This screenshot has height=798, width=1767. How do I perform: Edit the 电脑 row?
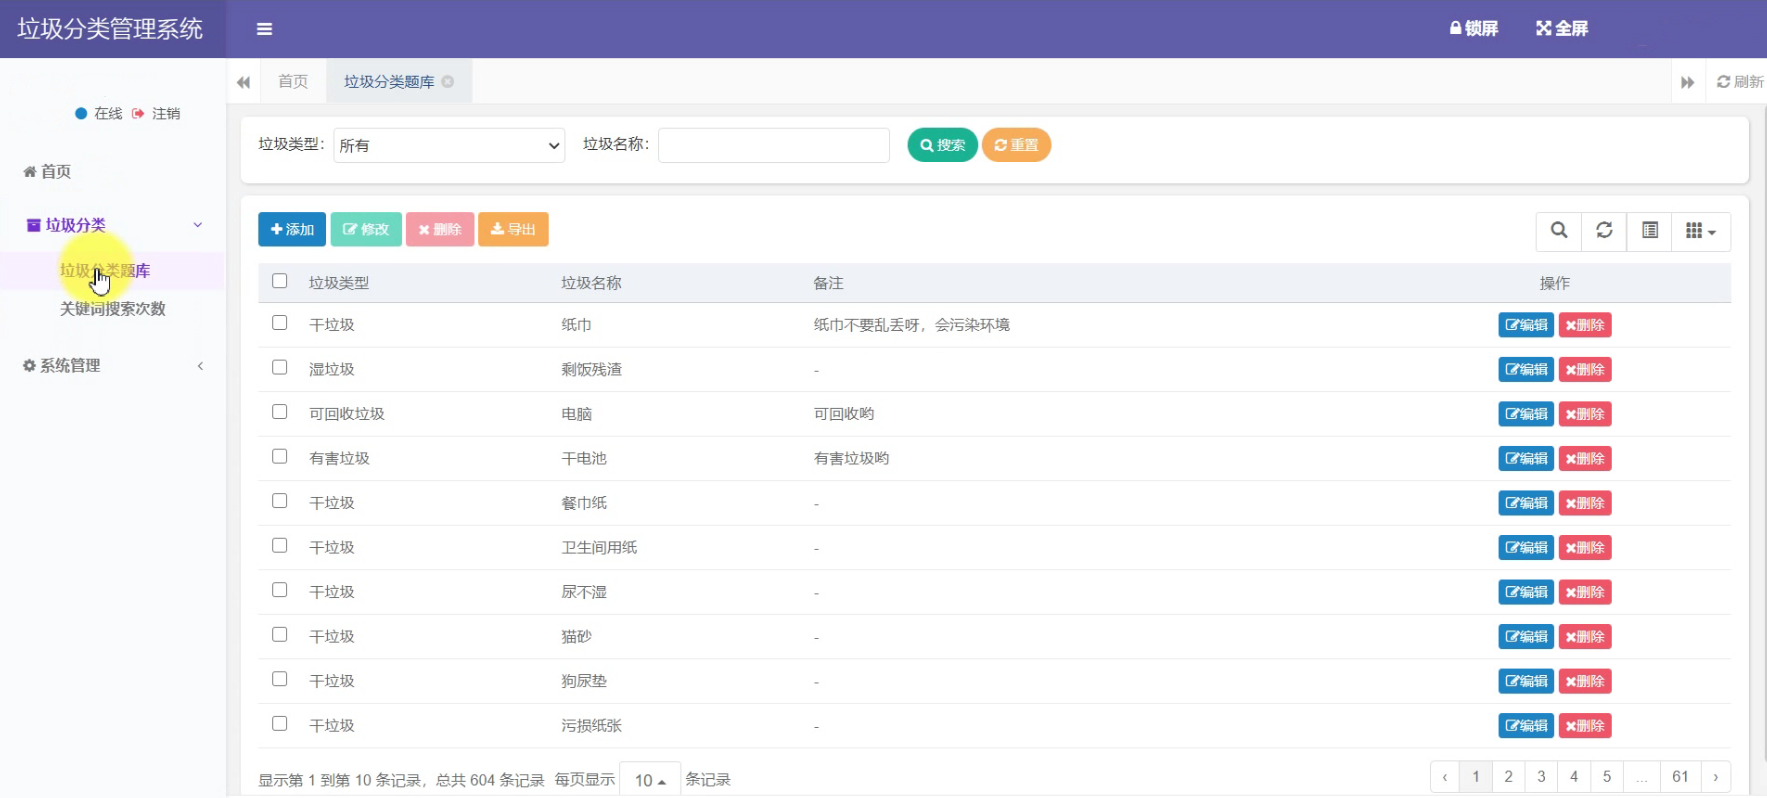(x=1526, y=414)
